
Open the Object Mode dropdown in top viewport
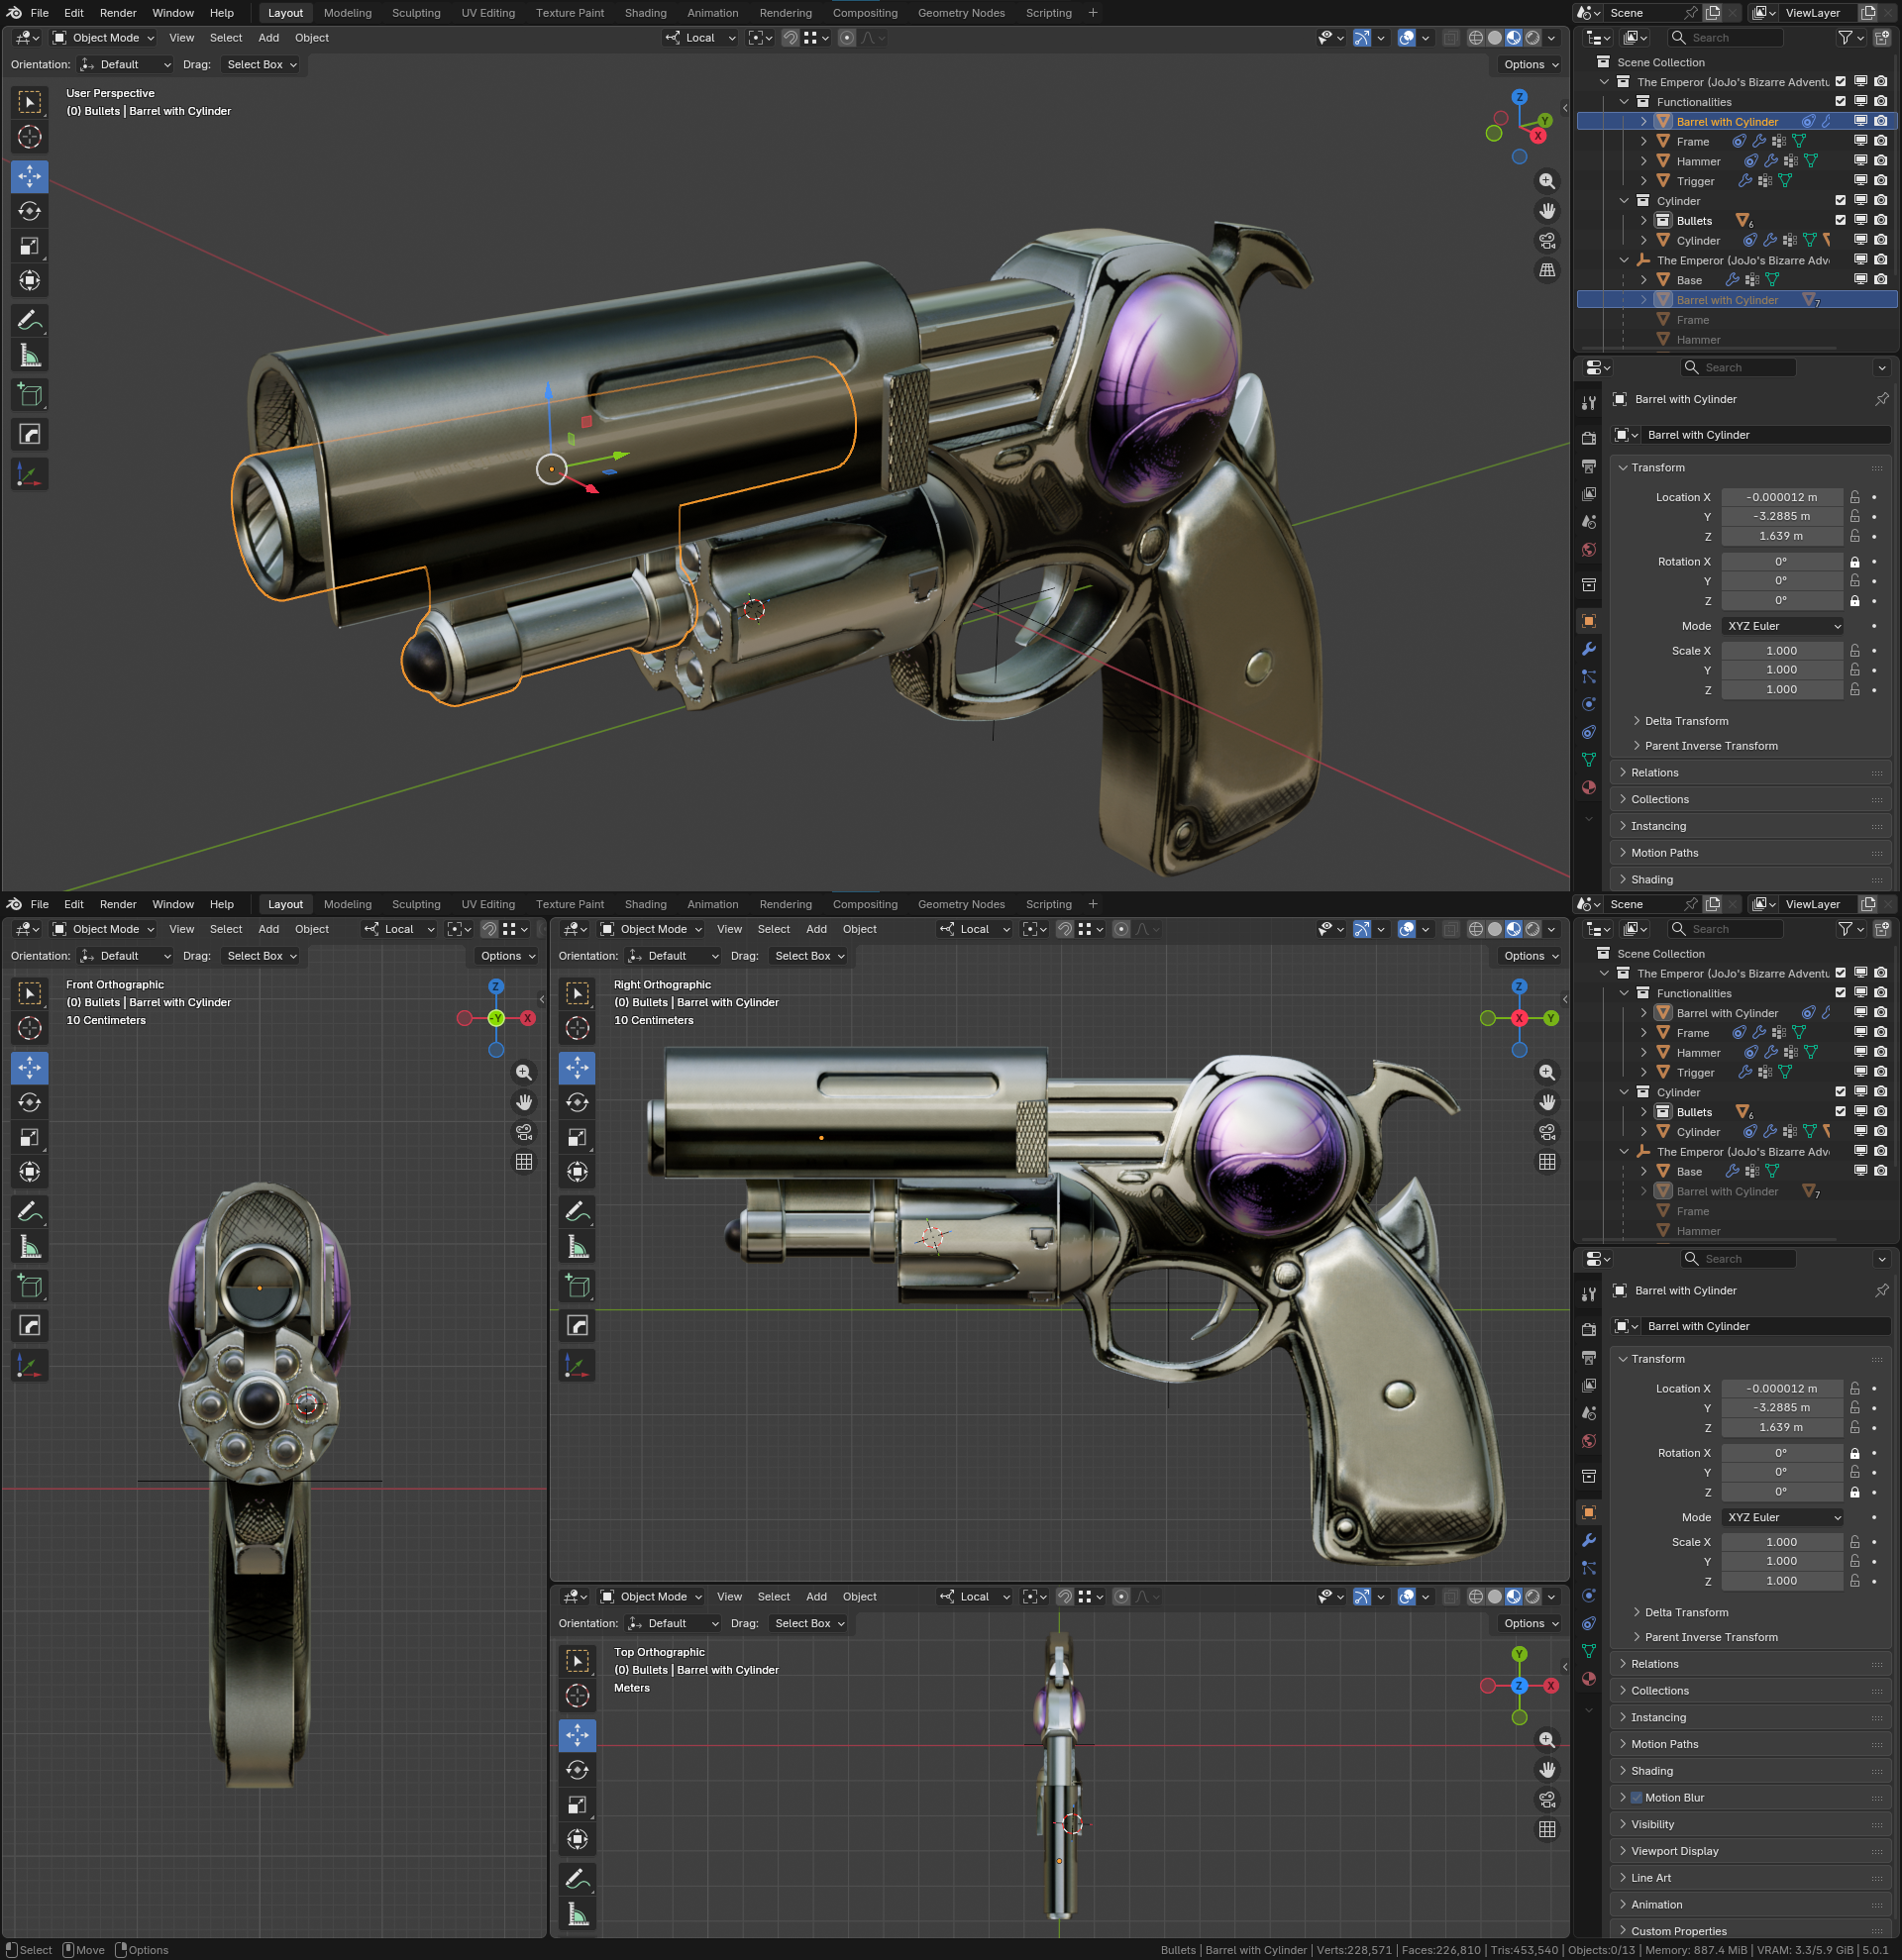[x=104, y=38]
